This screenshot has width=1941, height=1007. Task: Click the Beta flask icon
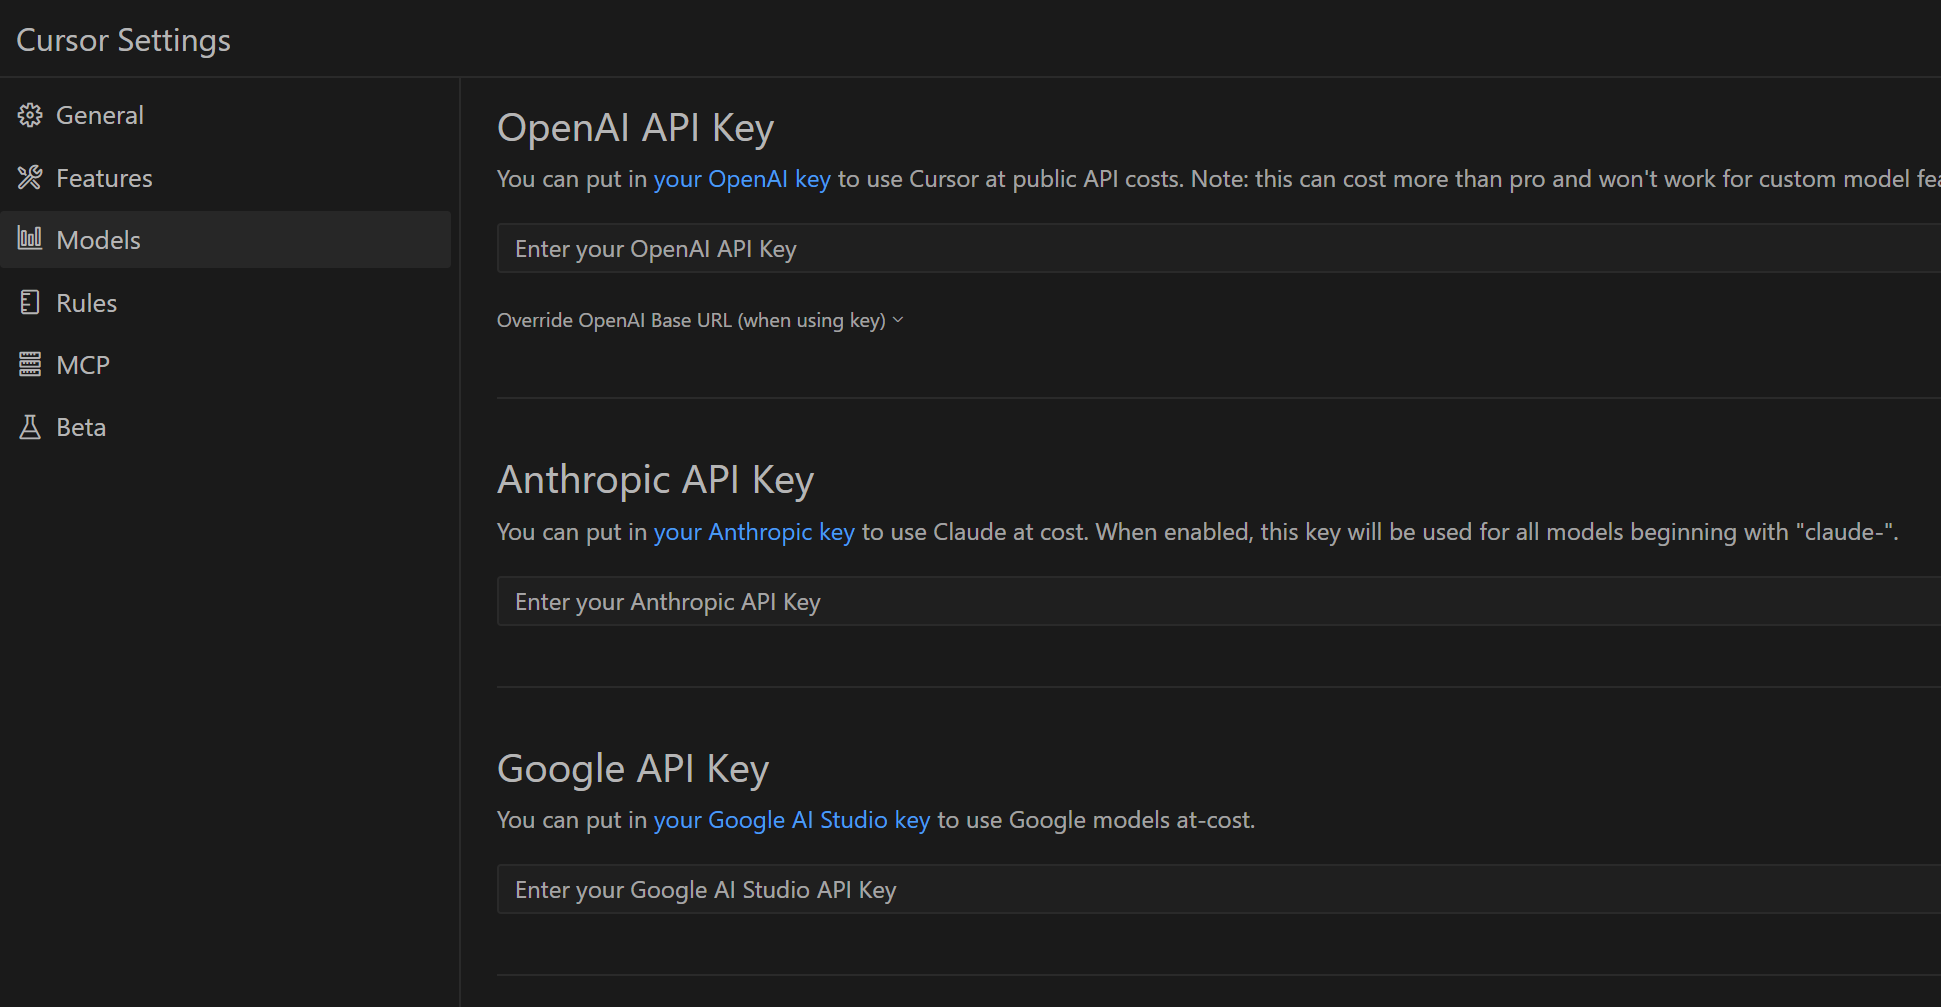(30, 426)
